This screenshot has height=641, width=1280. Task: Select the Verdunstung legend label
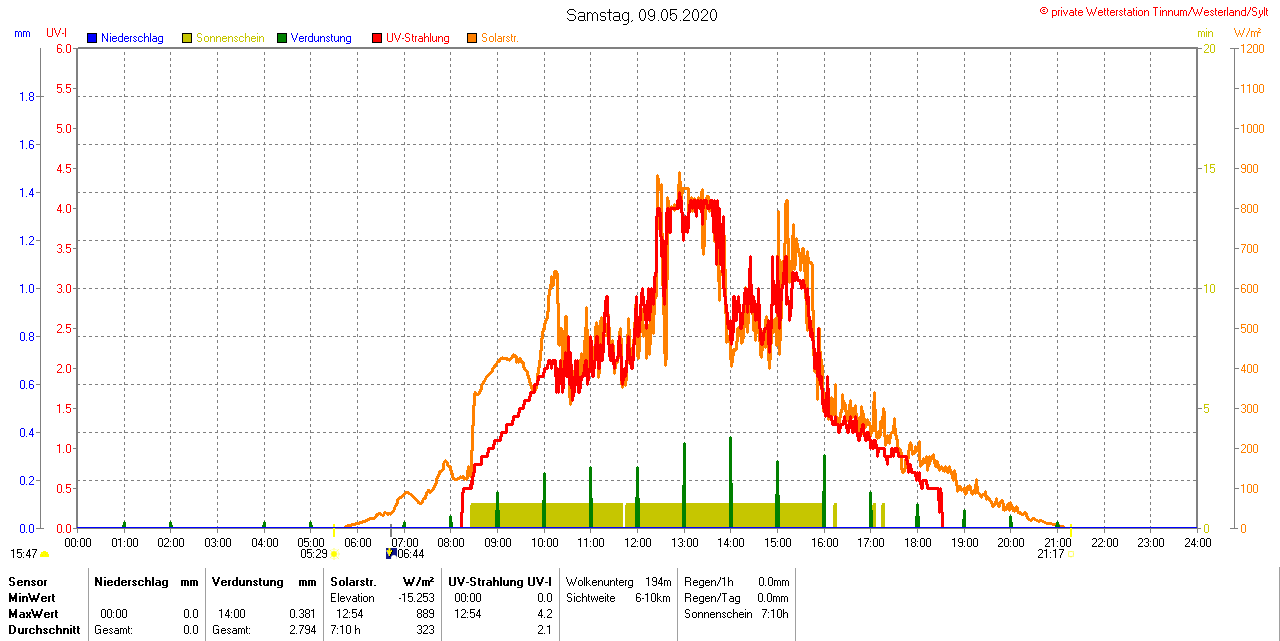pos(321,38)
